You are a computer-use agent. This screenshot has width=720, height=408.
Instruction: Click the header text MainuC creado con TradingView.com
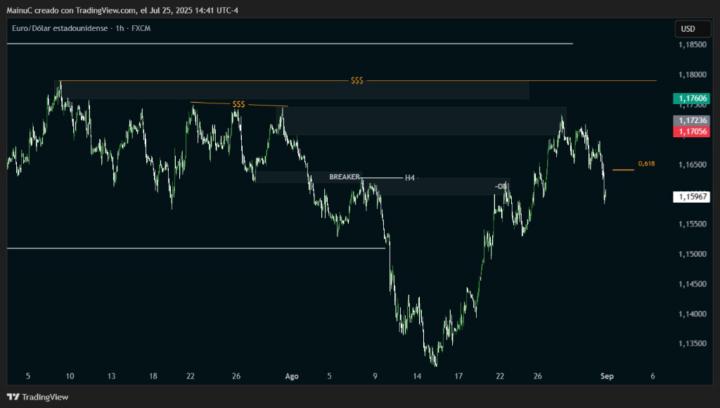coord(71,10)
